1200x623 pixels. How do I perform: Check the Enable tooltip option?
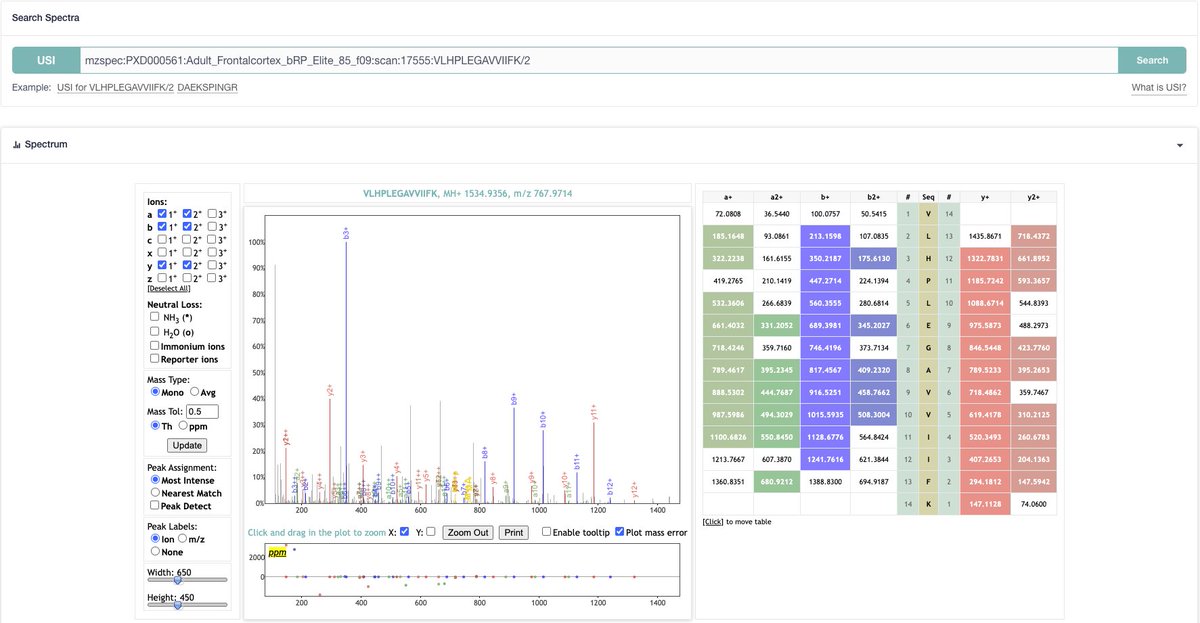[x=547, y=532]
